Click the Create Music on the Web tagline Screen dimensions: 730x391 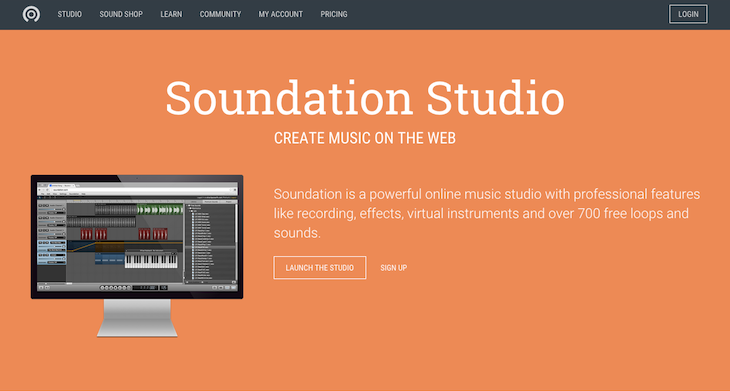365,138
